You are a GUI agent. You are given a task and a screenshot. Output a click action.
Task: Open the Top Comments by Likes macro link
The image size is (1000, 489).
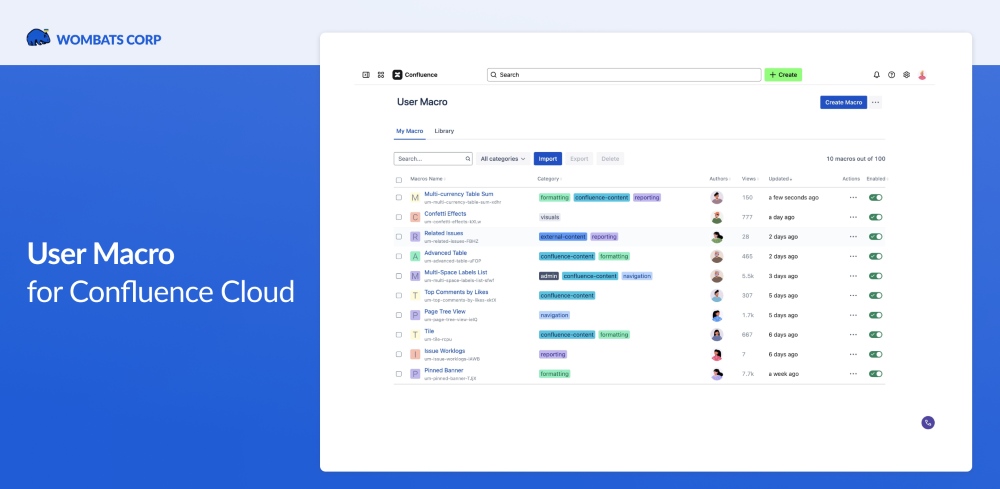[457, 292]
